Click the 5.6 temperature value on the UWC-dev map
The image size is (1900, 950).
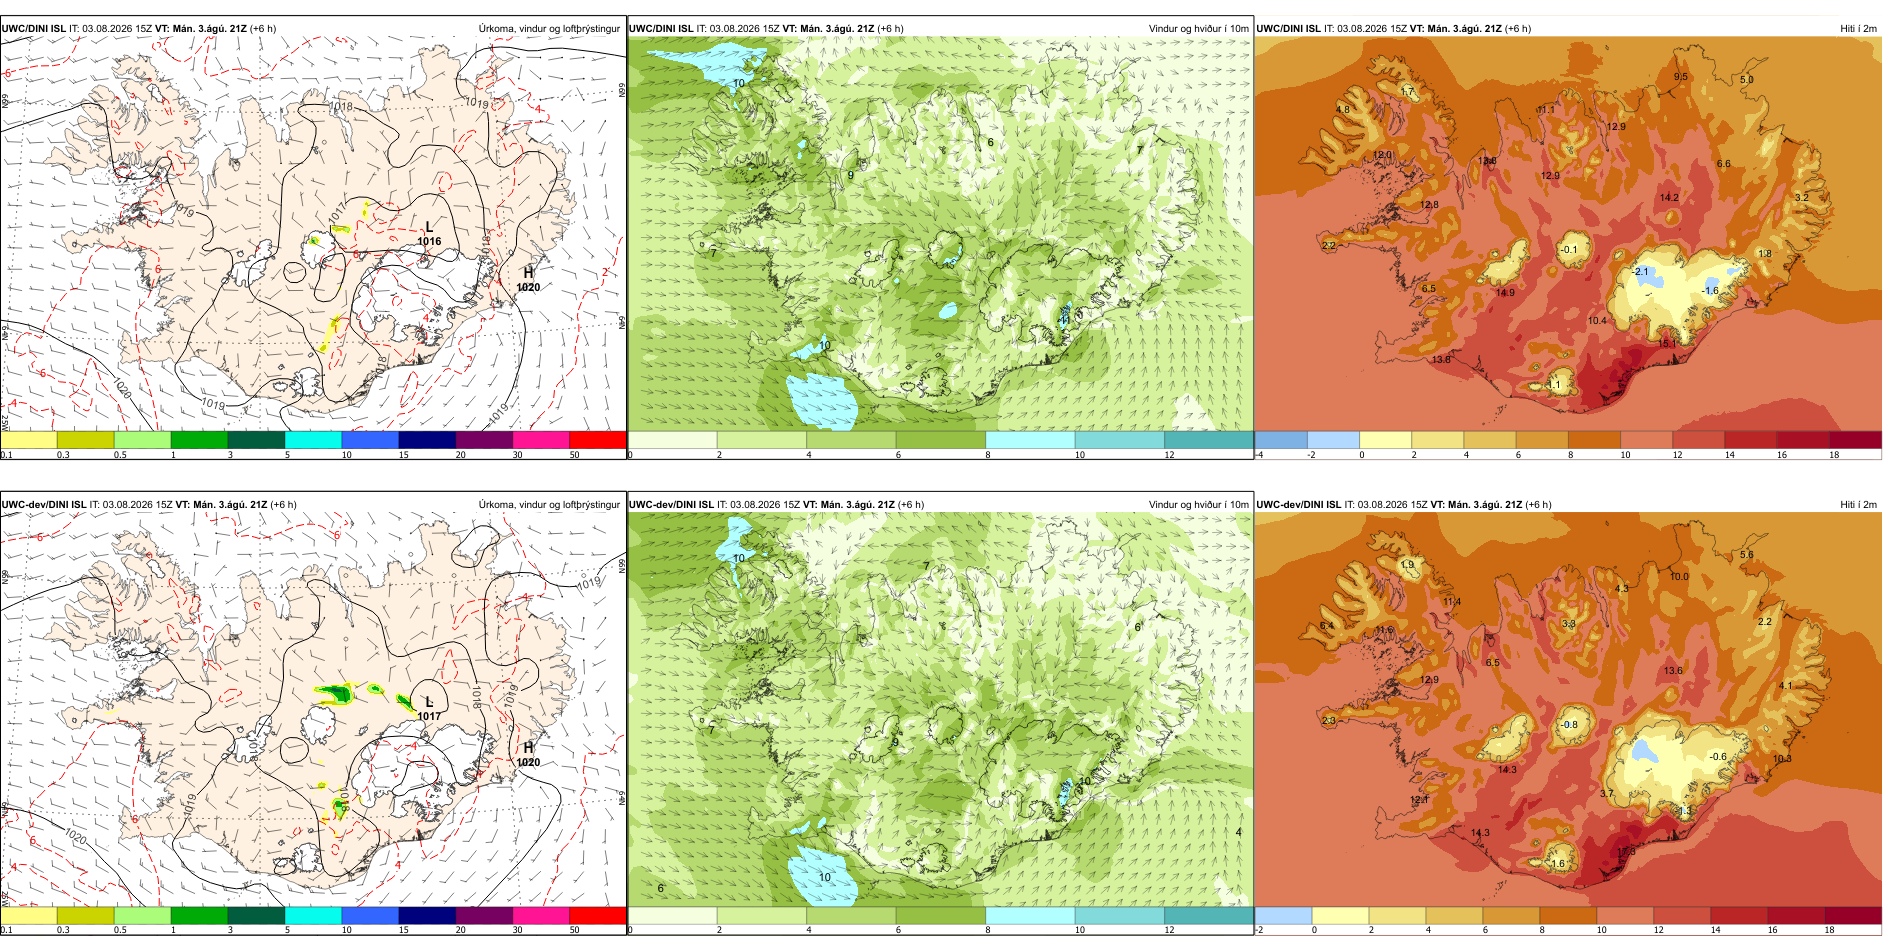(x=1746, y=555)
